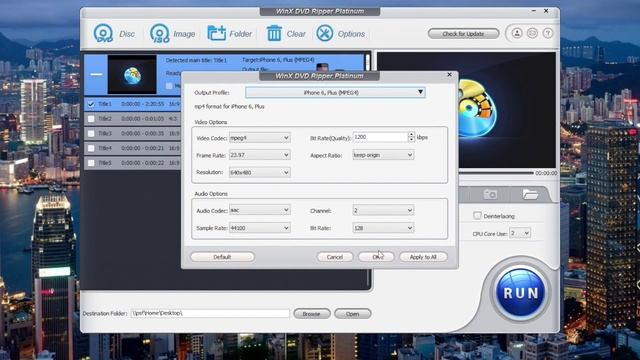
Task: Uncheck the Title1 checkbox
Action: pyautogui.click(x=91, y=104)
